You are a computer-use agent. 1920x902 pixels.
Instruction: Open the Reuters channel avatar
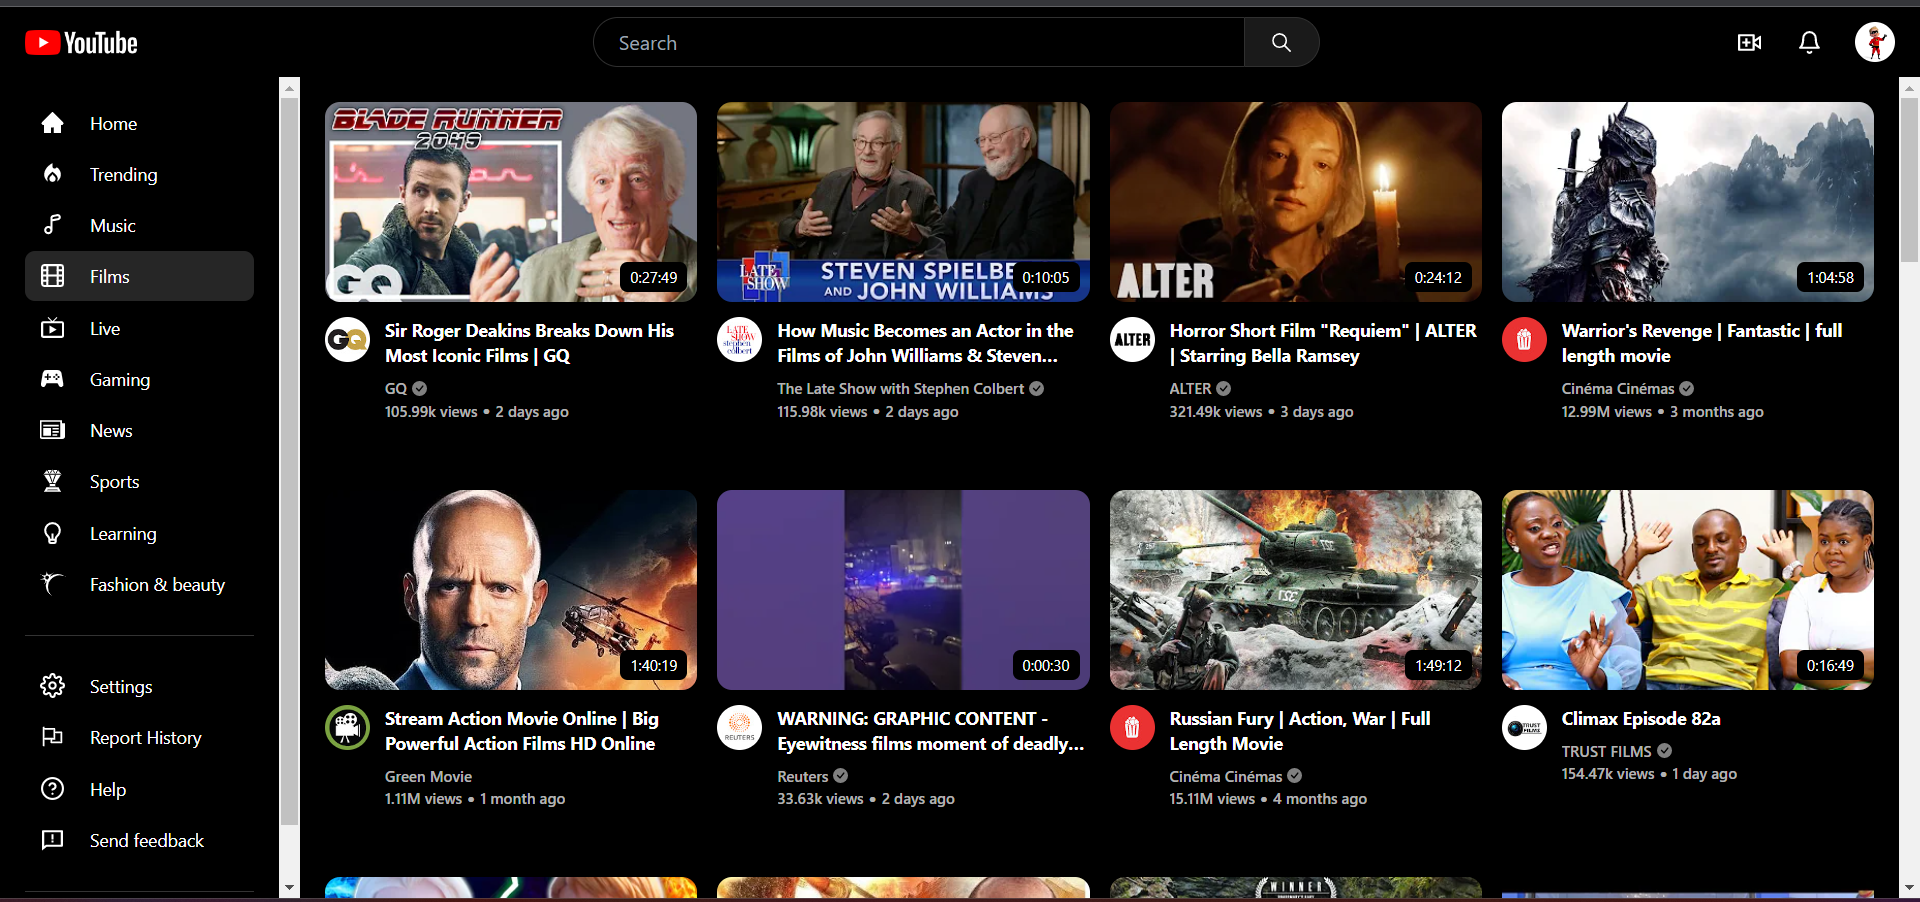click(740, 728)
